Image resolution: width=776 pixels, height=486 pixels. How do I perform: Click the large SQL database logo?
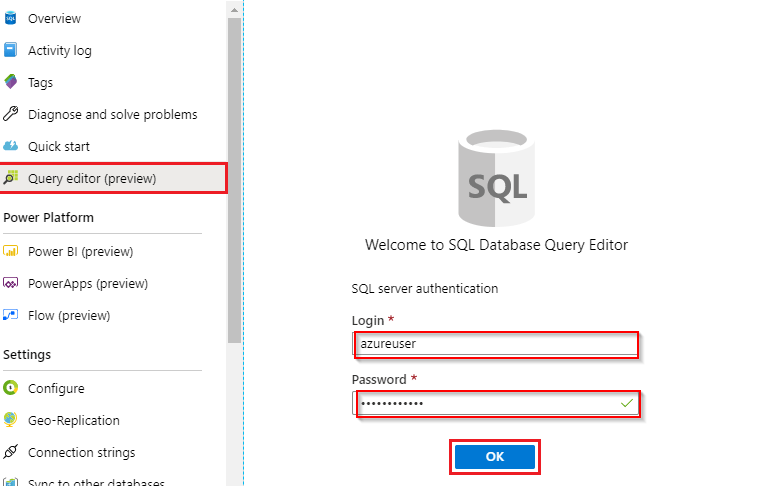click(496, 178)
